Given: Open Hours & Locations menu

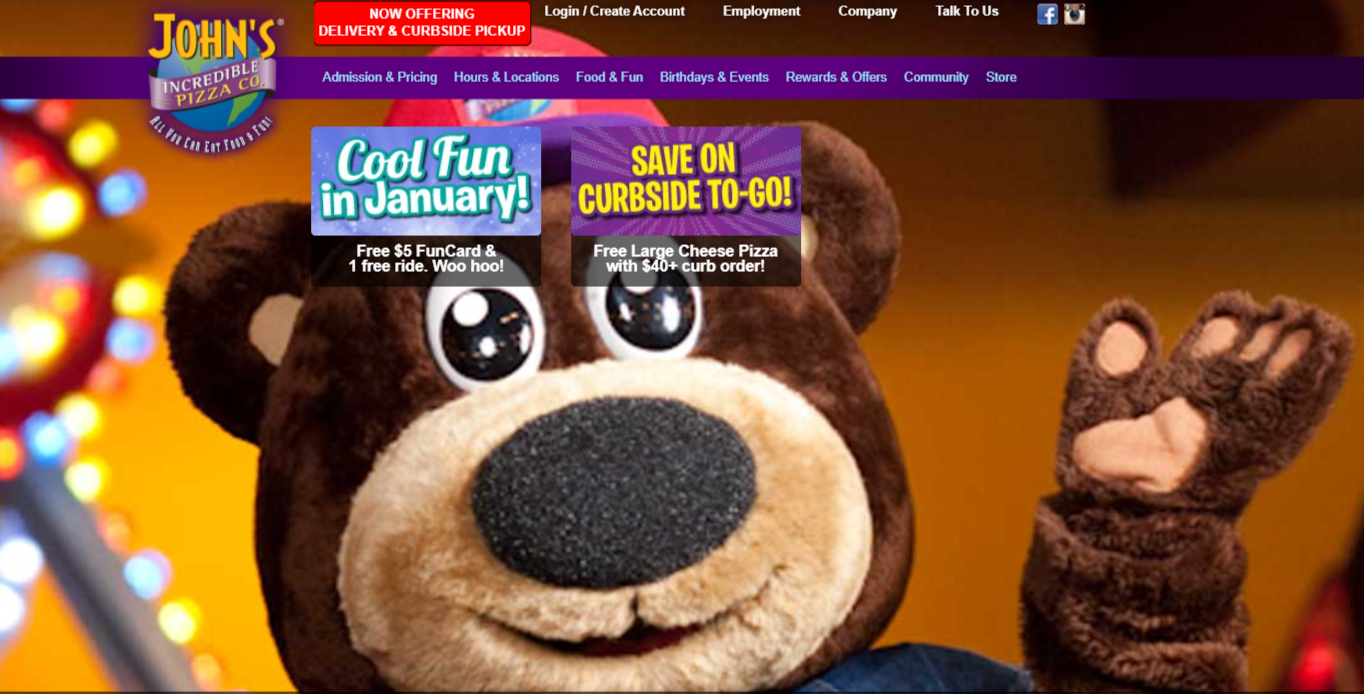Looking at the screenshot, I should 506,77.
